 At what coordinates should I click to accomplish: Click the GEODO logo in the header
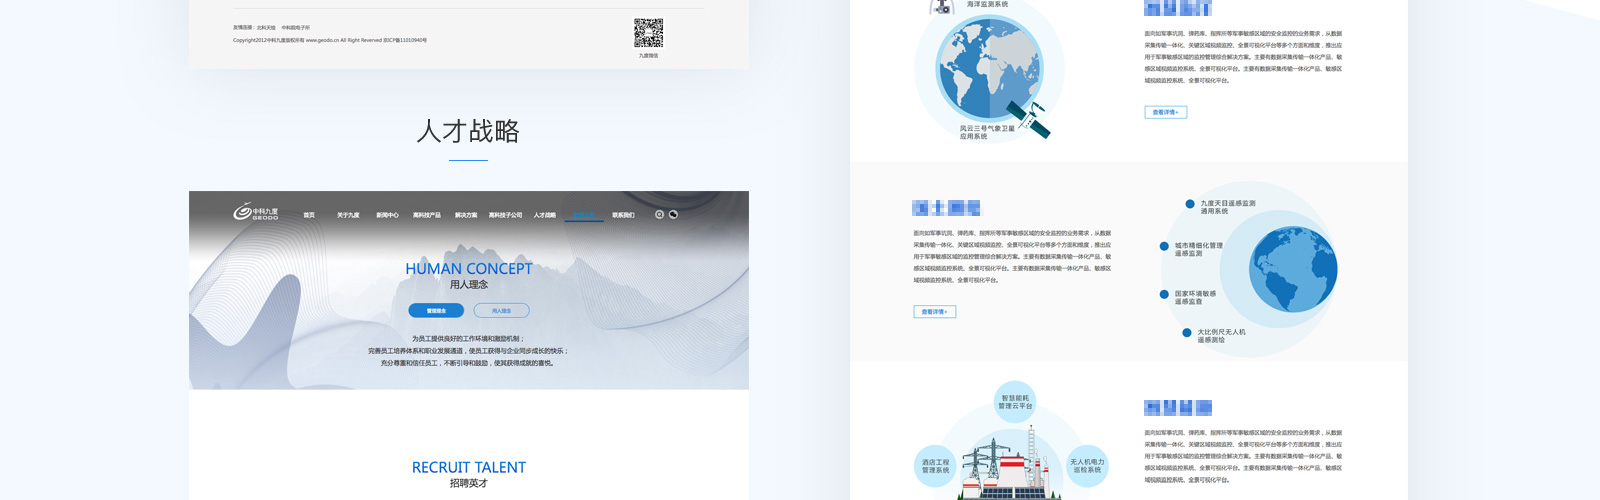256,212
